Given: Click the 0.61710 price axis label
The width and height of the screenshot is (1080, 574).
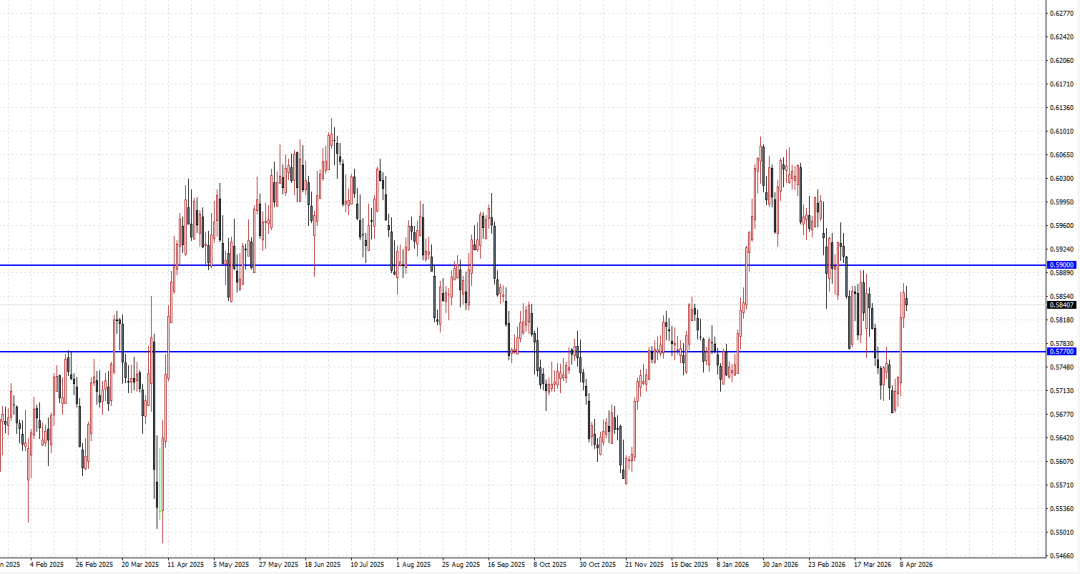Looking at the screenshot, I should (1063, 84).
